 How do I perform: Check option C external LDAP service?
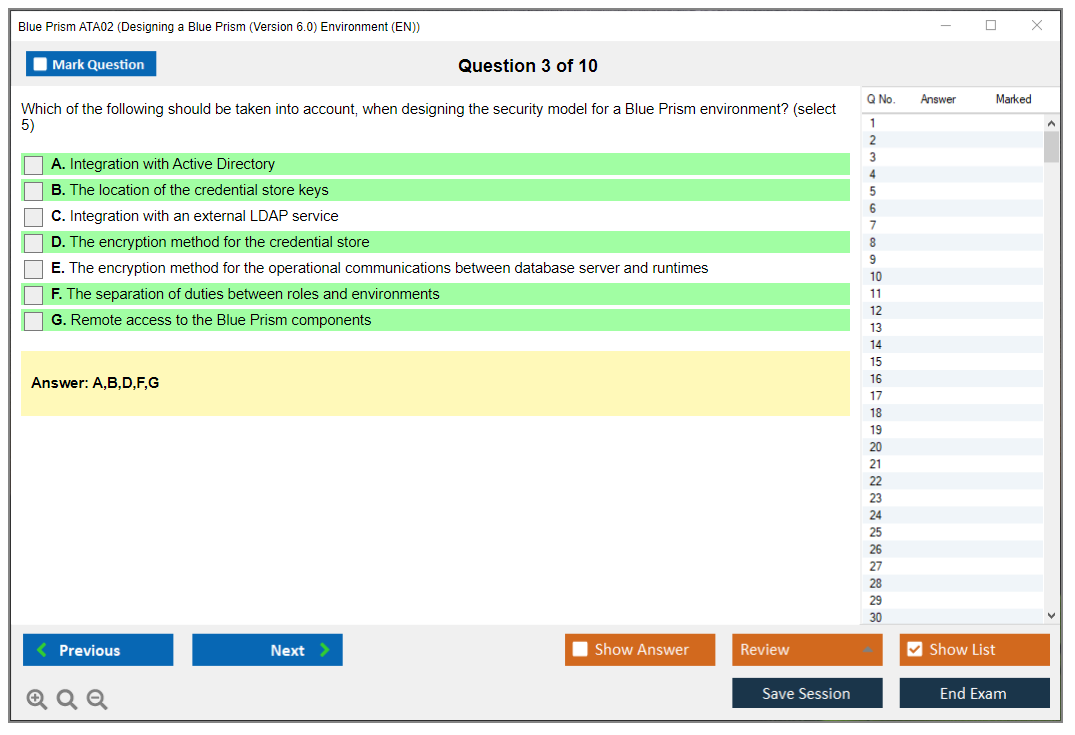(34, 217)
